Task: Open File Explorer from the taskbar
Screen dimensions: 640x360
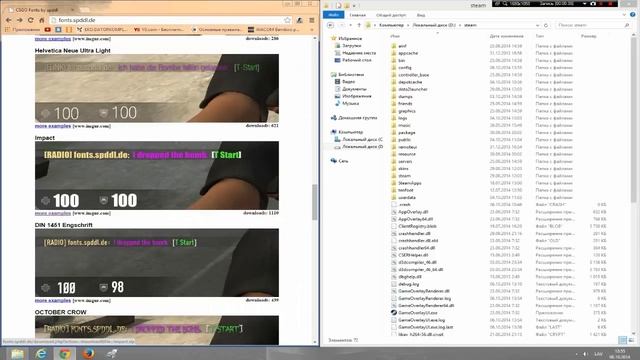Action: (17, 353)
